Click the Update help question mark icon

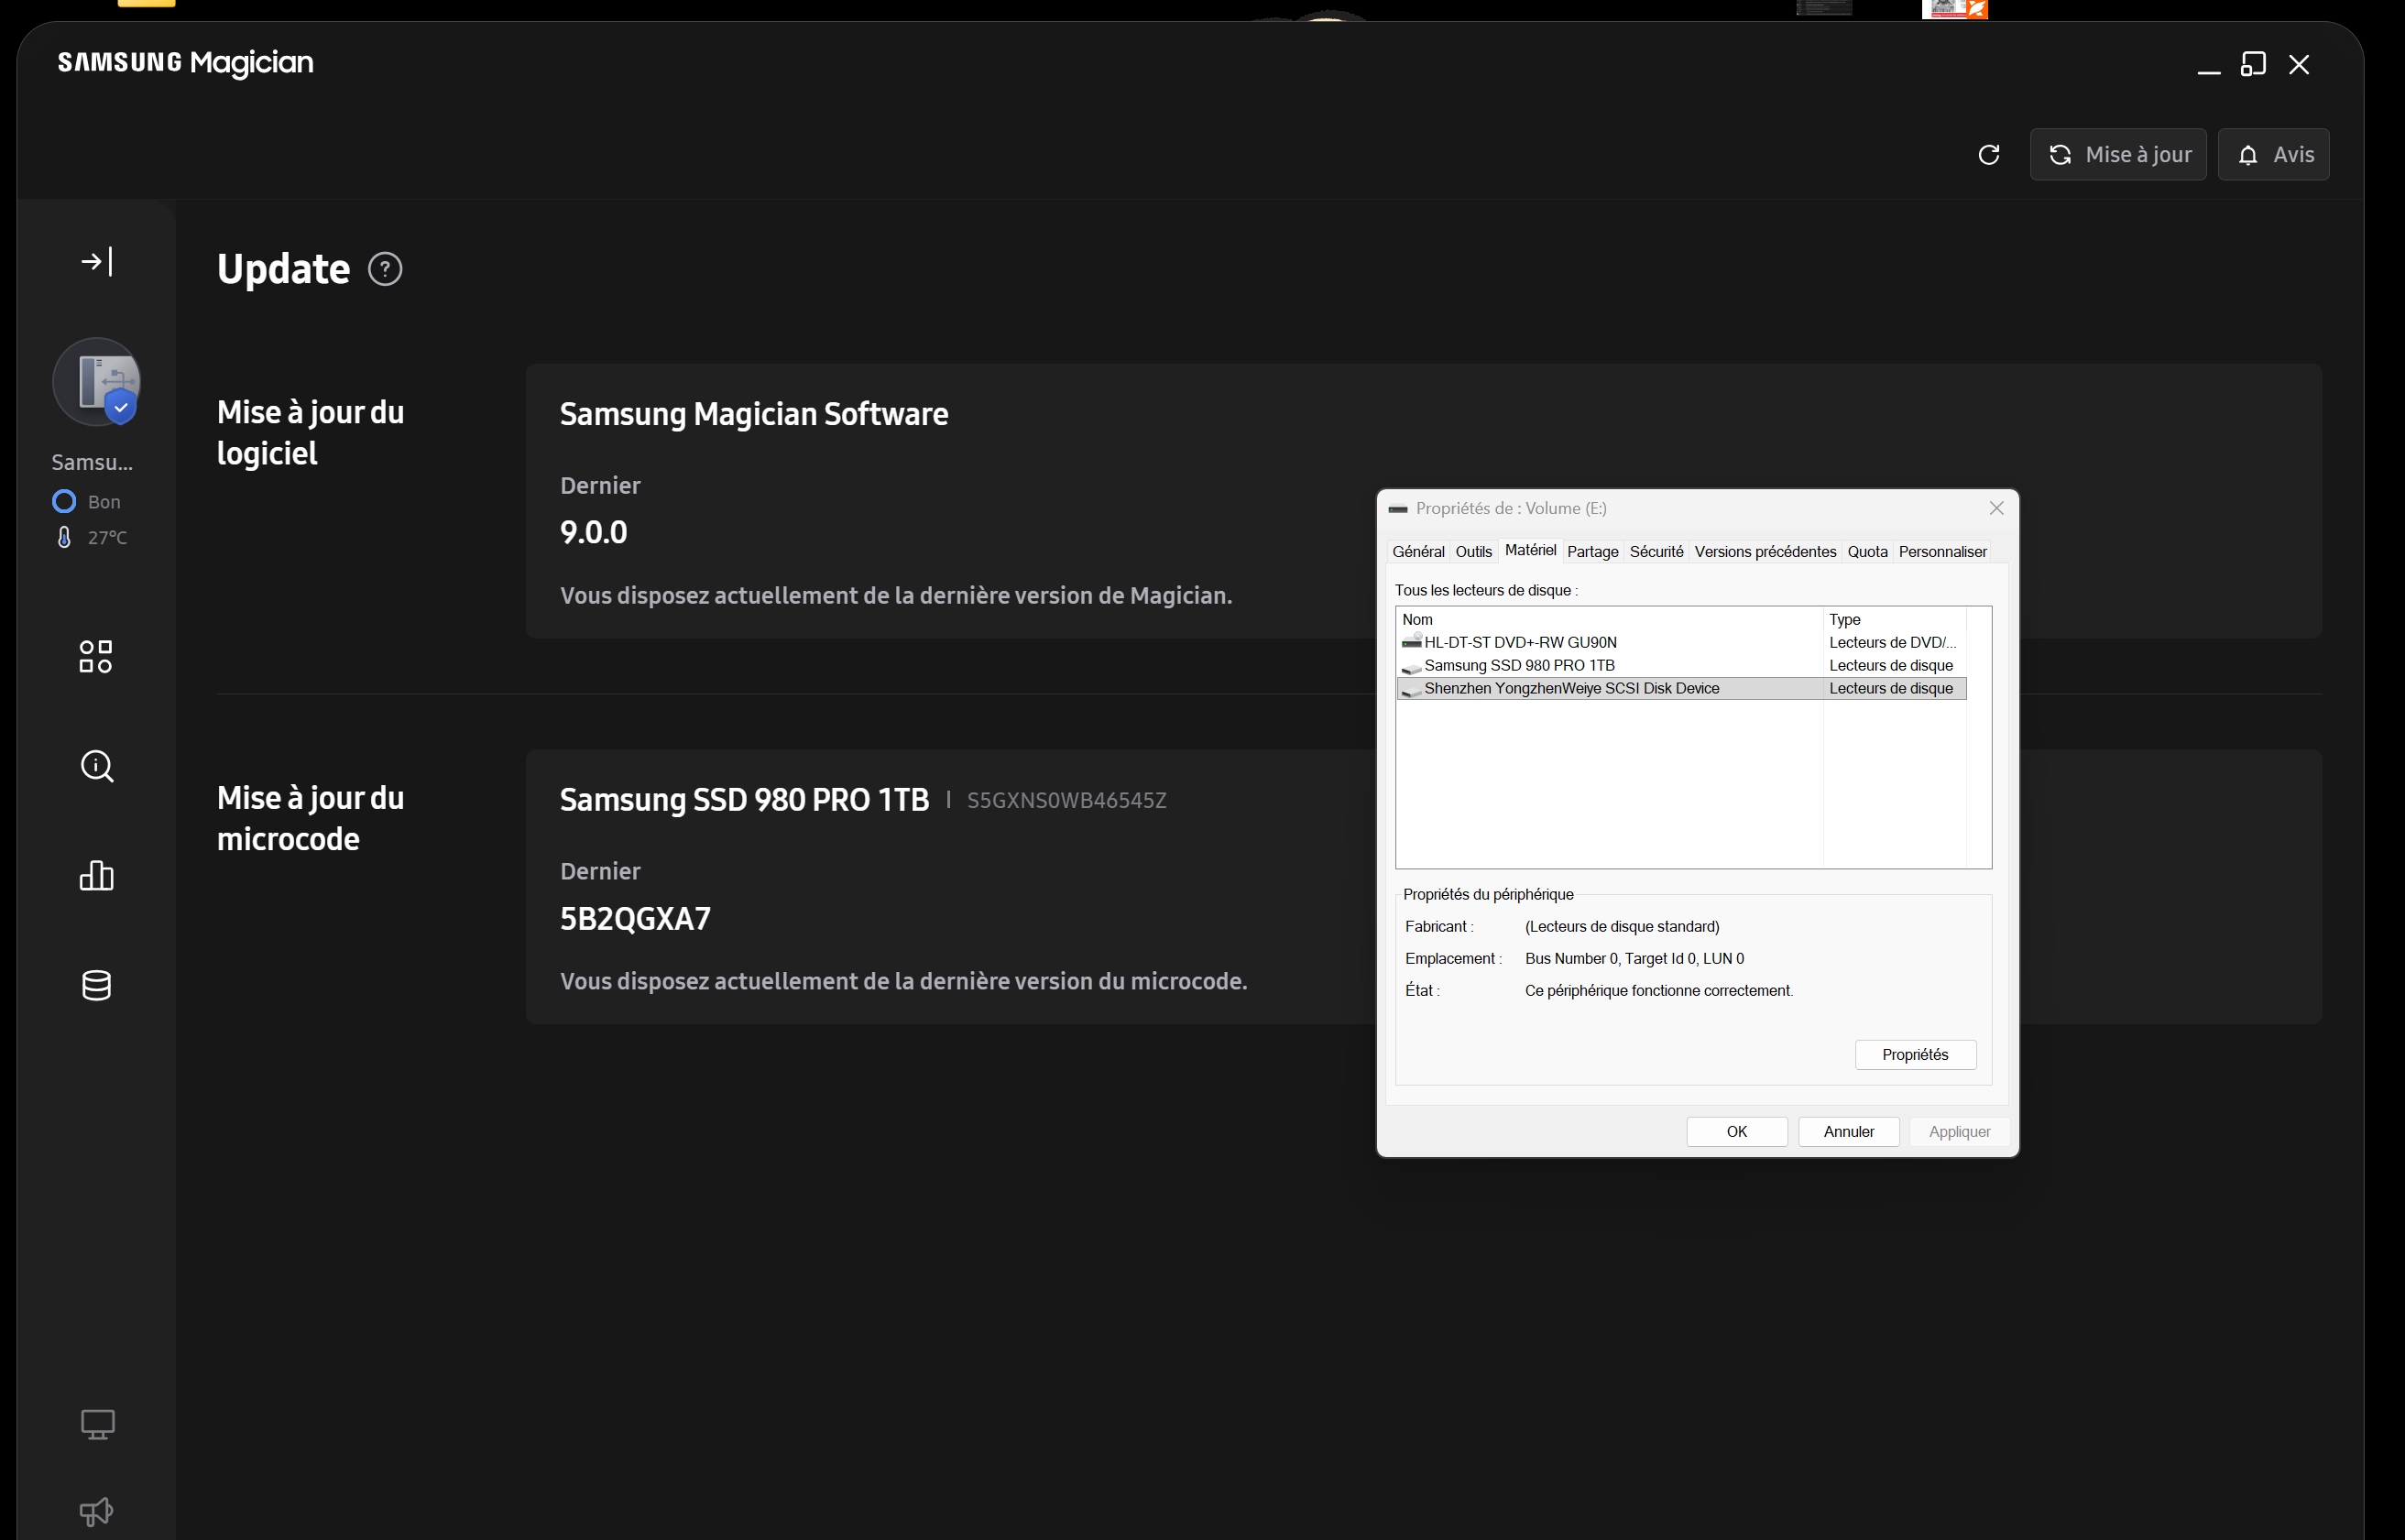coord(385,269)
